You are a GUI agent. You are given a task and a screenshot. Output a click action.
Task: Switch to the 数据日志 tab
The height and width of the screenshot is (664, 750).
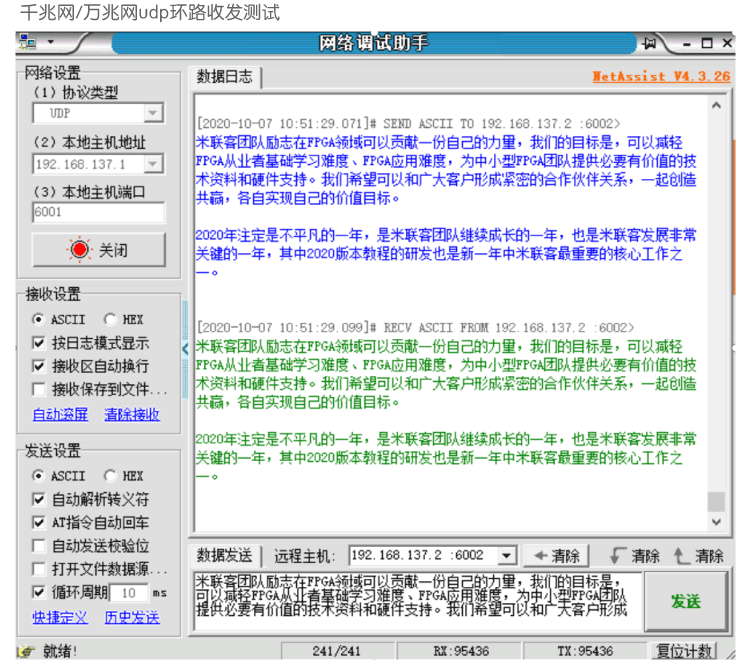225,77
